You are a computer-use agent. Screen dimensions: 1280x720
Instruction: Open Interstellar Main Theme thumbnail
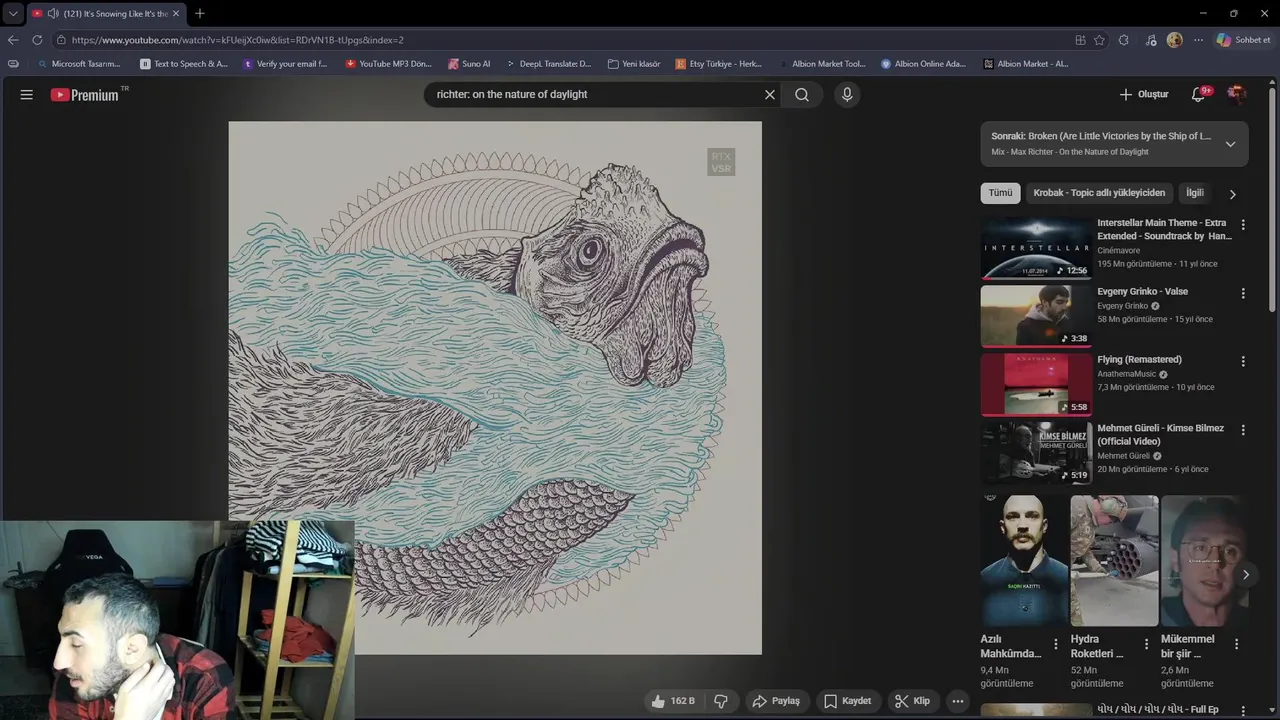[1036, 248]
